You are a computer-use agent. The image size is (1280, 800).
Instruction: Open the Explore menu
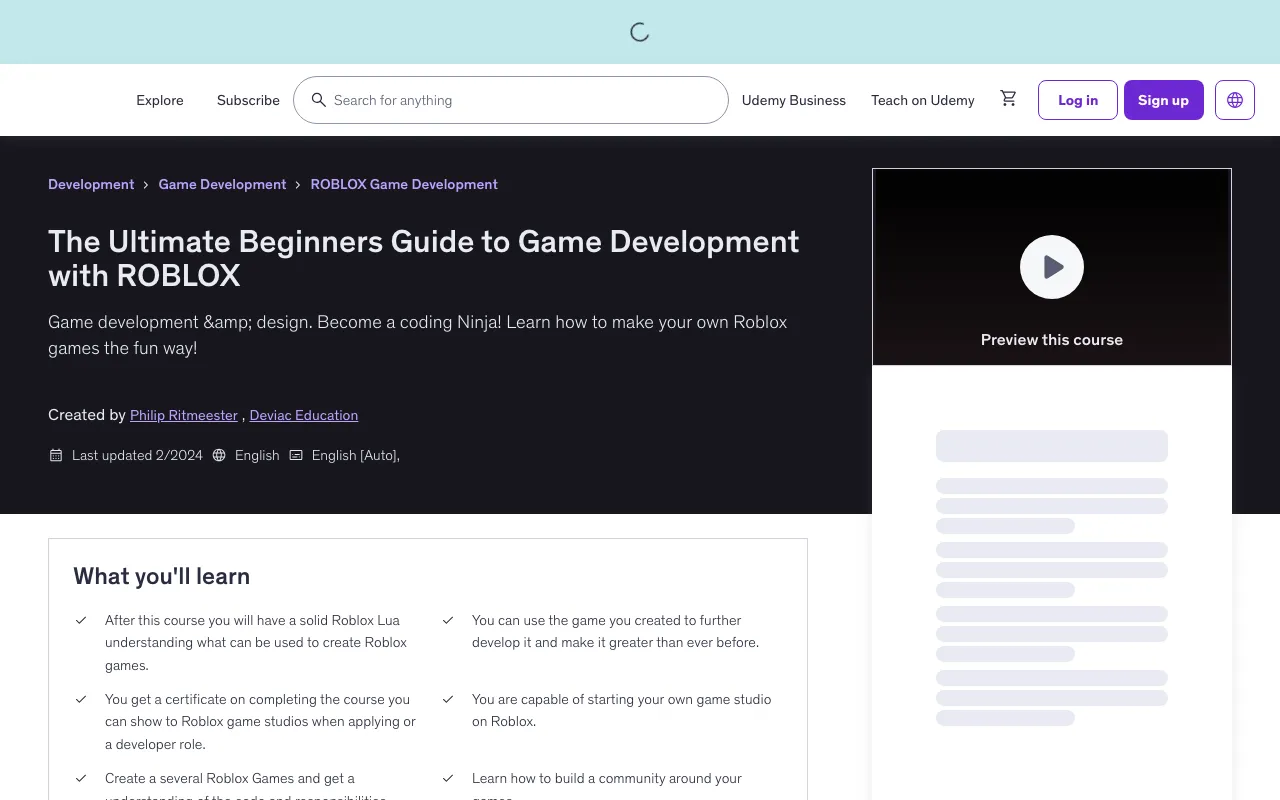pos(160,100)
